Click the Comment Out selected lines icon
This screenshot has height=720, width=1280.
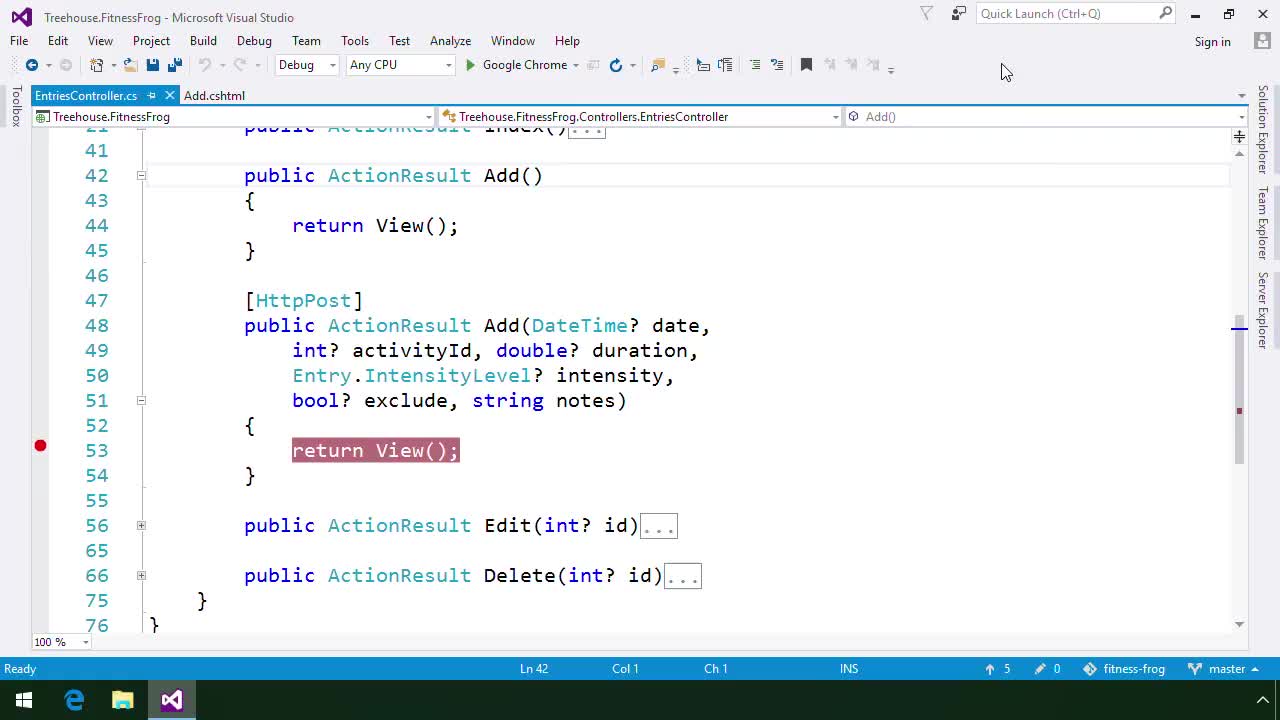point(755,64)
